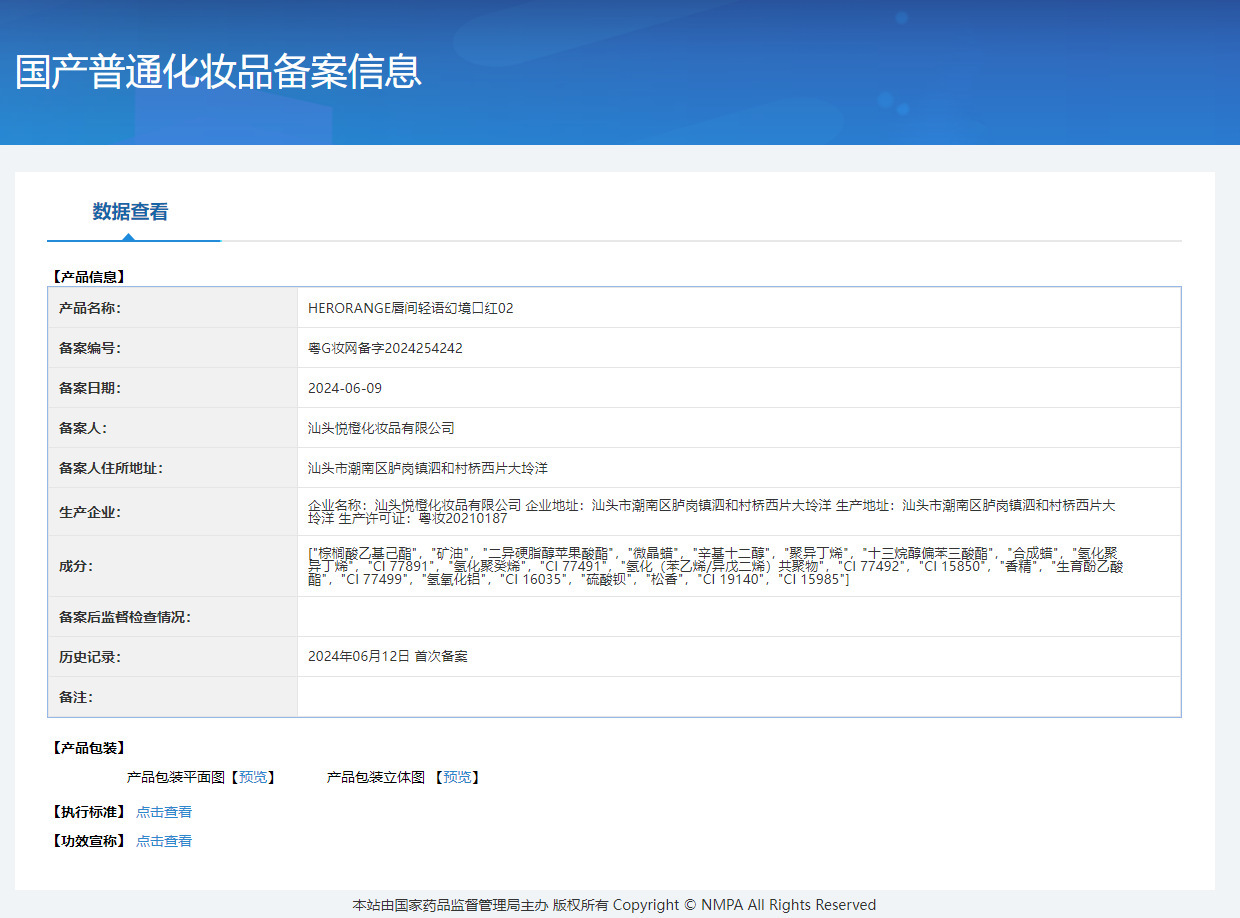Image resolution: width=1240 pixels, height=918 pixels.
Task: Click the 历史记录 label cell
Action: click(x=173, y=657)
